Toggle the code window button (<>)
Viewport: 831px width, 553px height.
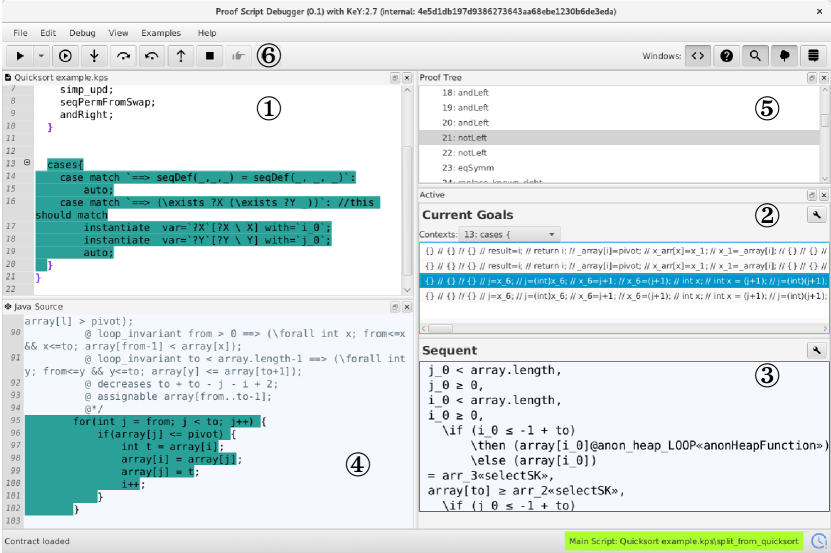pos(699,55)
